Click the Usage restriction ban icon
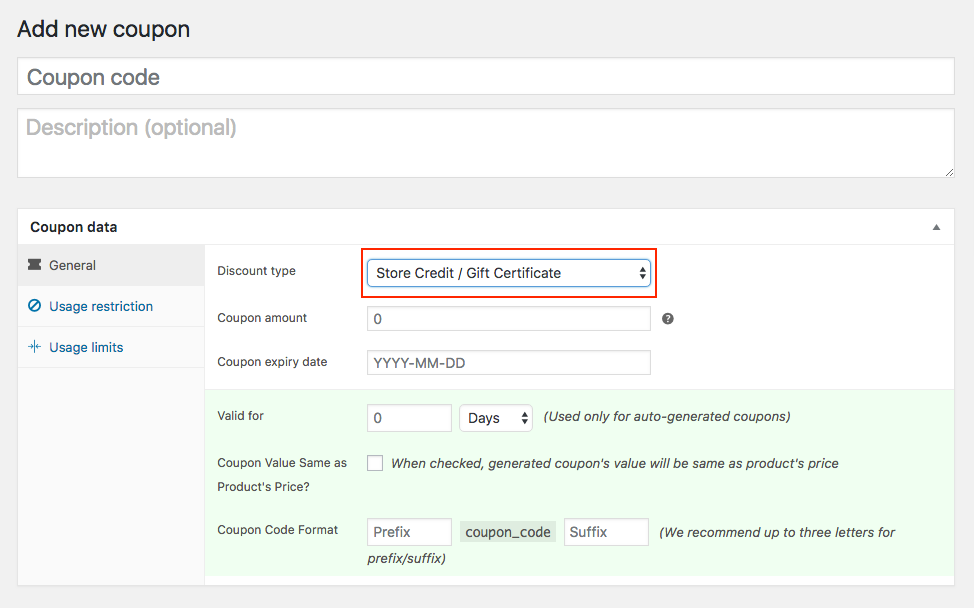974x608 pixels. click(x=35, y=306)
